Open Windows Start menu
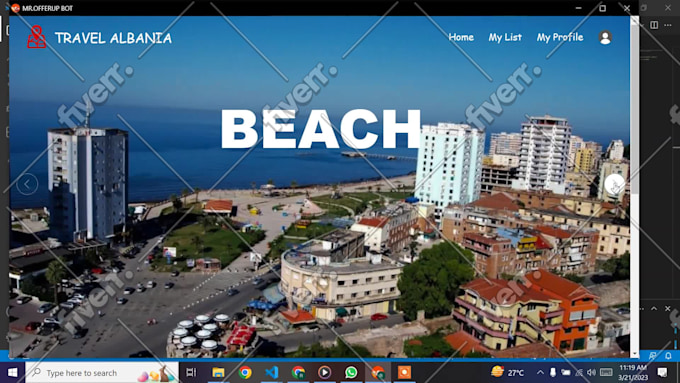The height and width of the screenshot is (383, 680). pos(13,372)
